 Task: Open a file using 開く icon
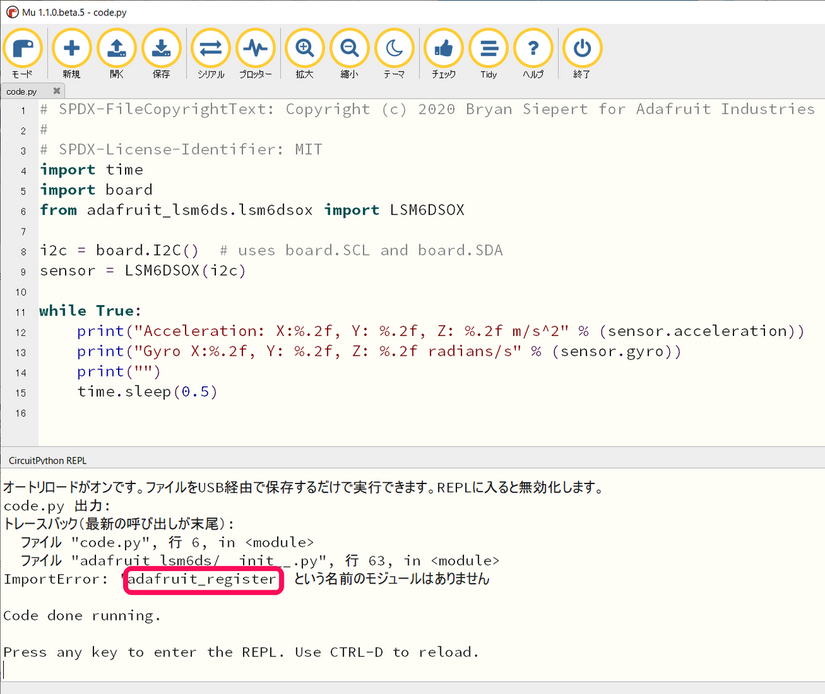[x=117, y=49]
